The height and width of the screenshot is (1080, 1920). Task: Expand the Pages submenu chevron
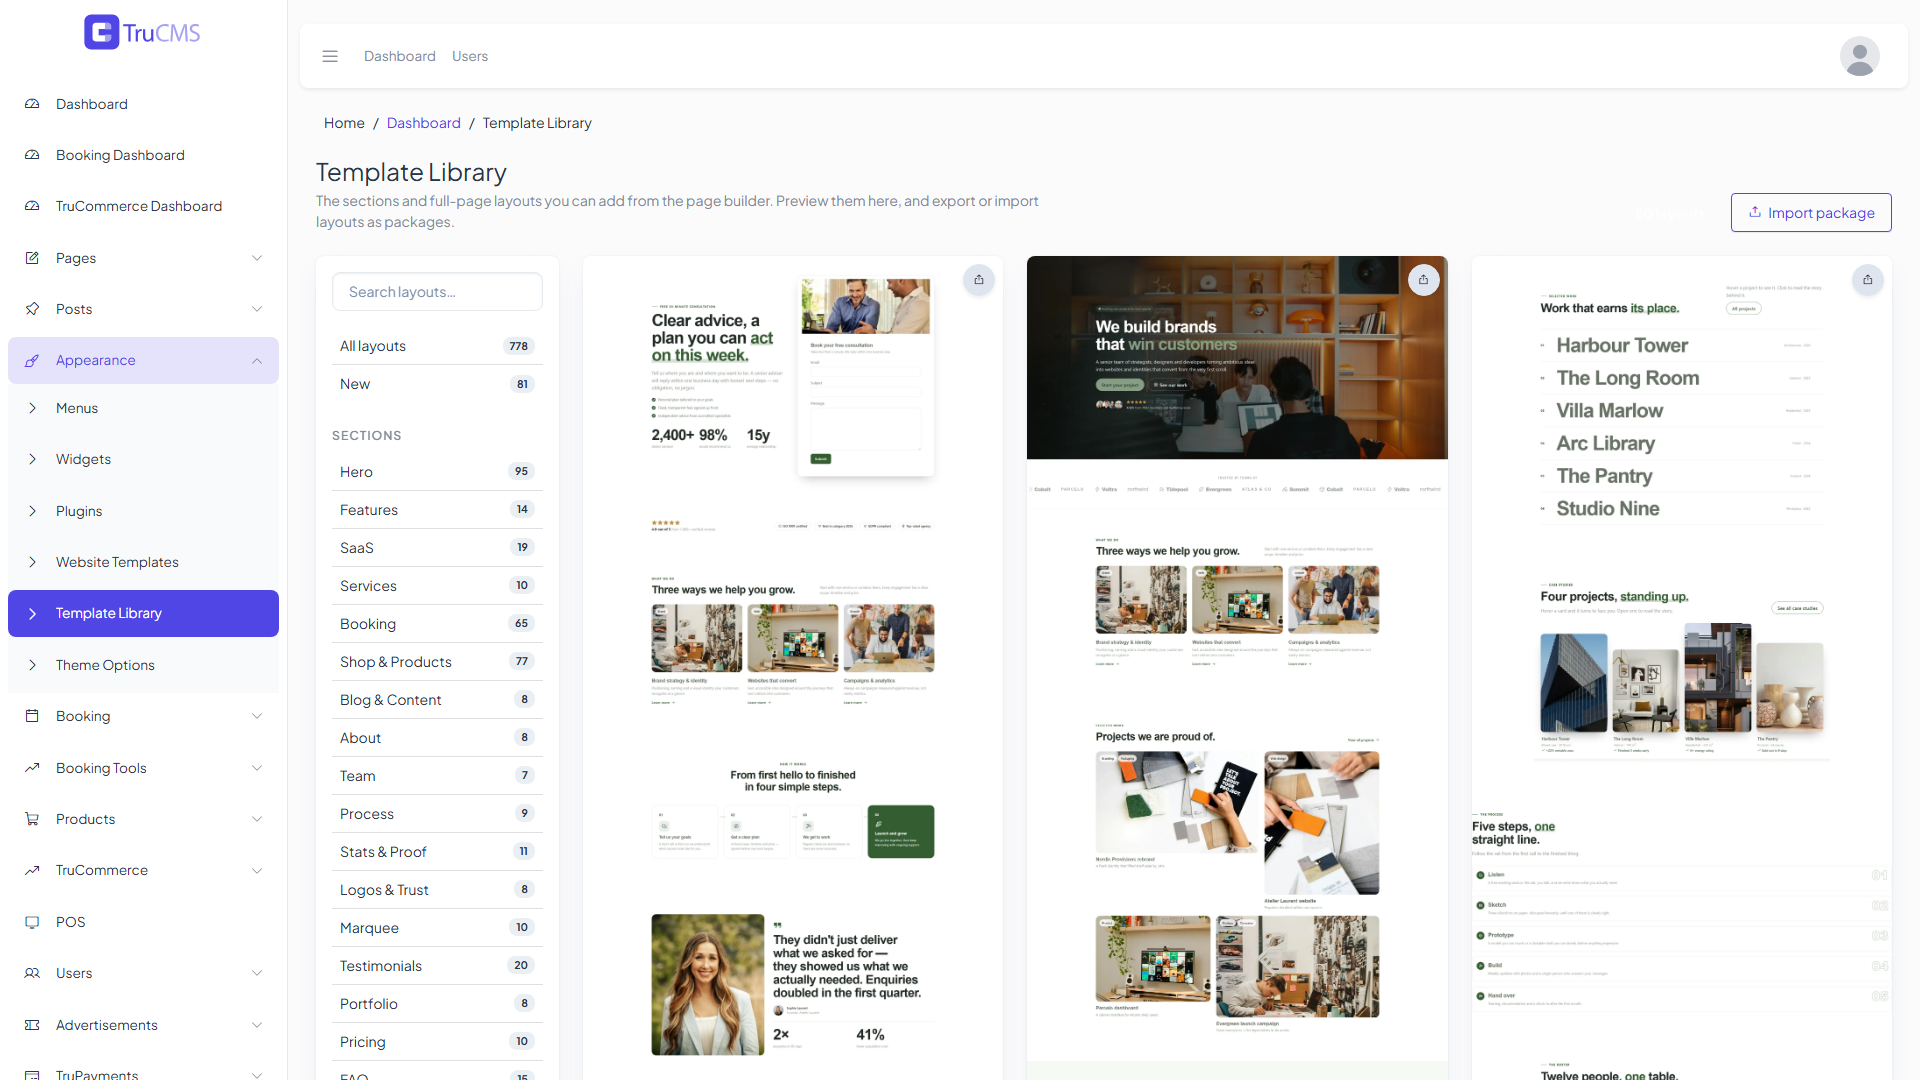coord(257,258)
